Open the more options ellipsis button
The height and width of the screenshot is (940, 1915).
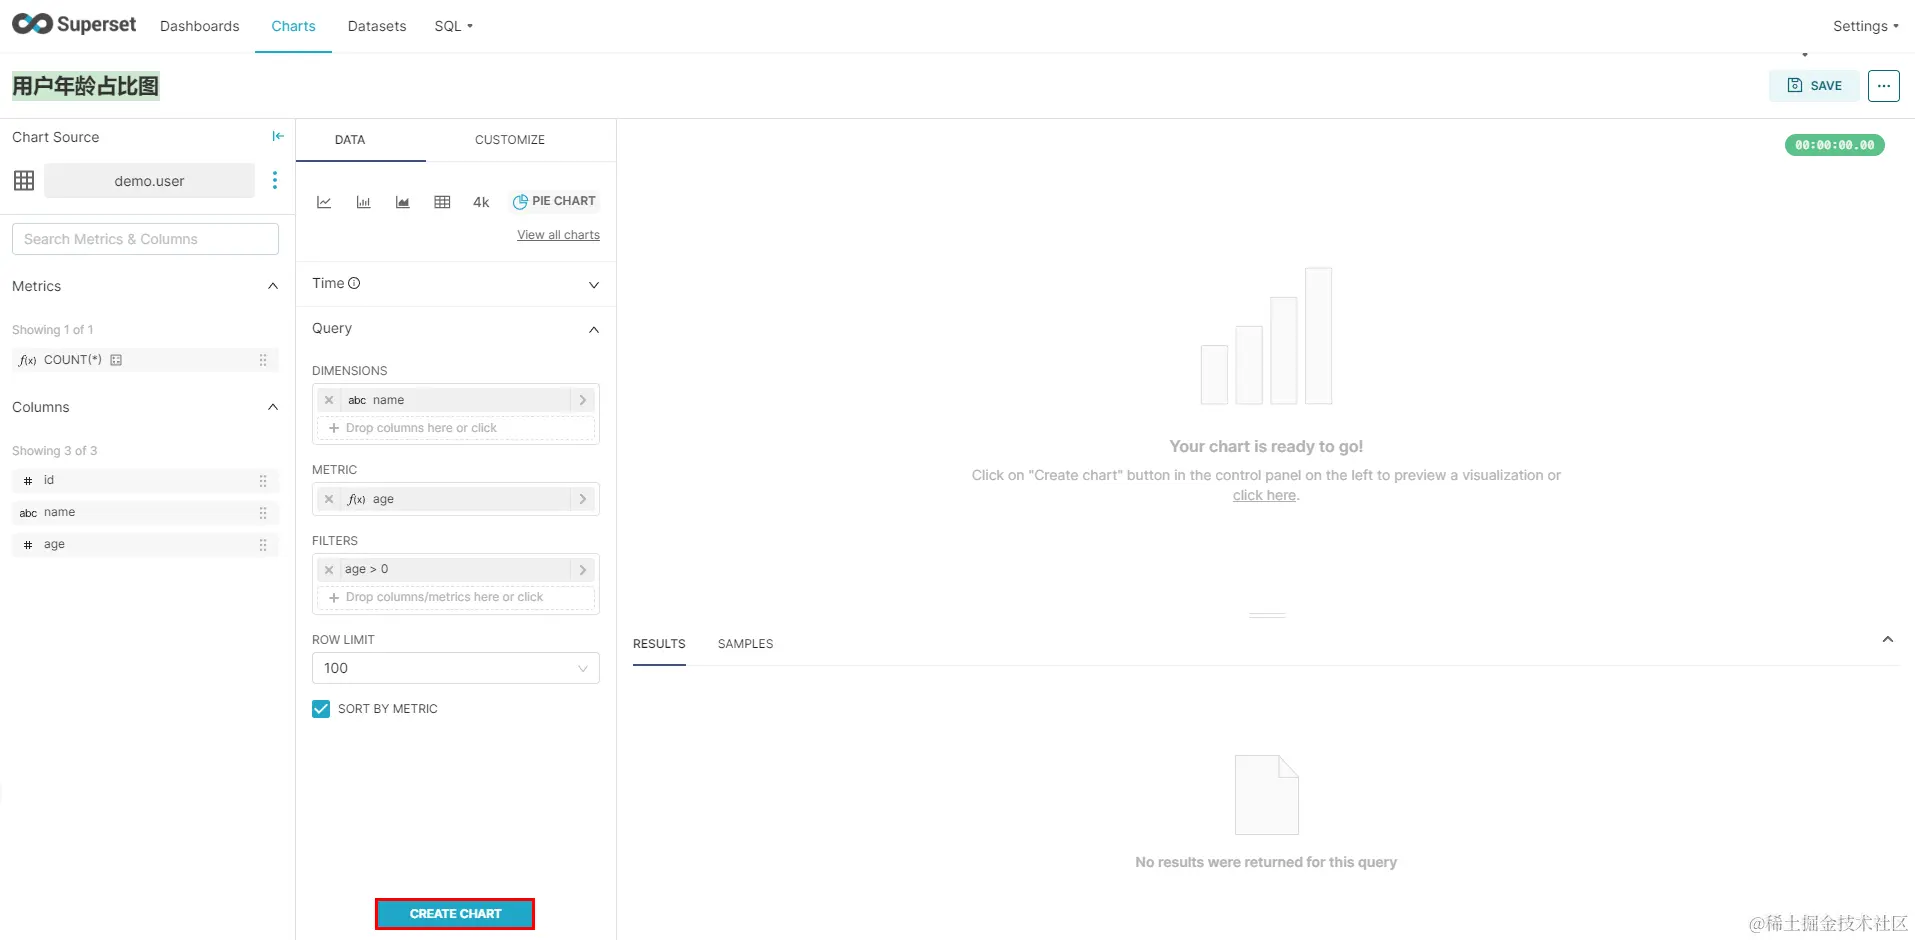coord(1884,85)
